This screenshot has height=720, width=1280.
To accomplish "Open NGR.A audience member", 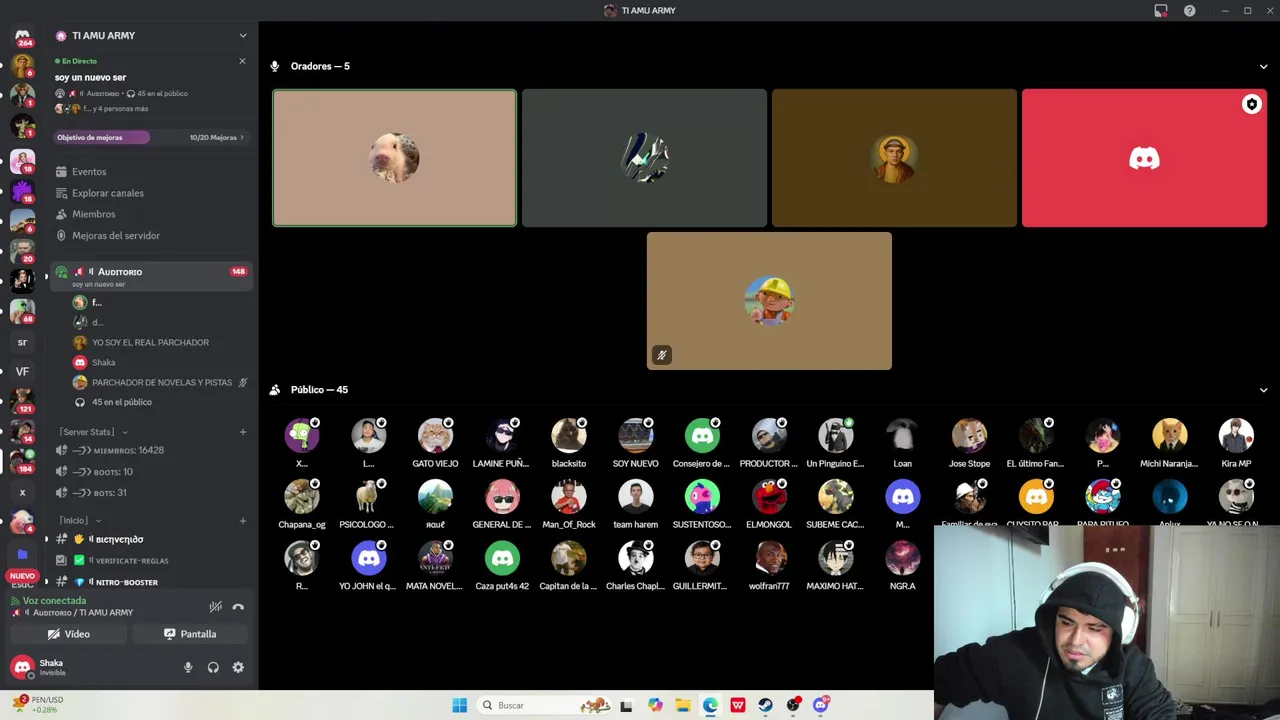I will [902, 566].
